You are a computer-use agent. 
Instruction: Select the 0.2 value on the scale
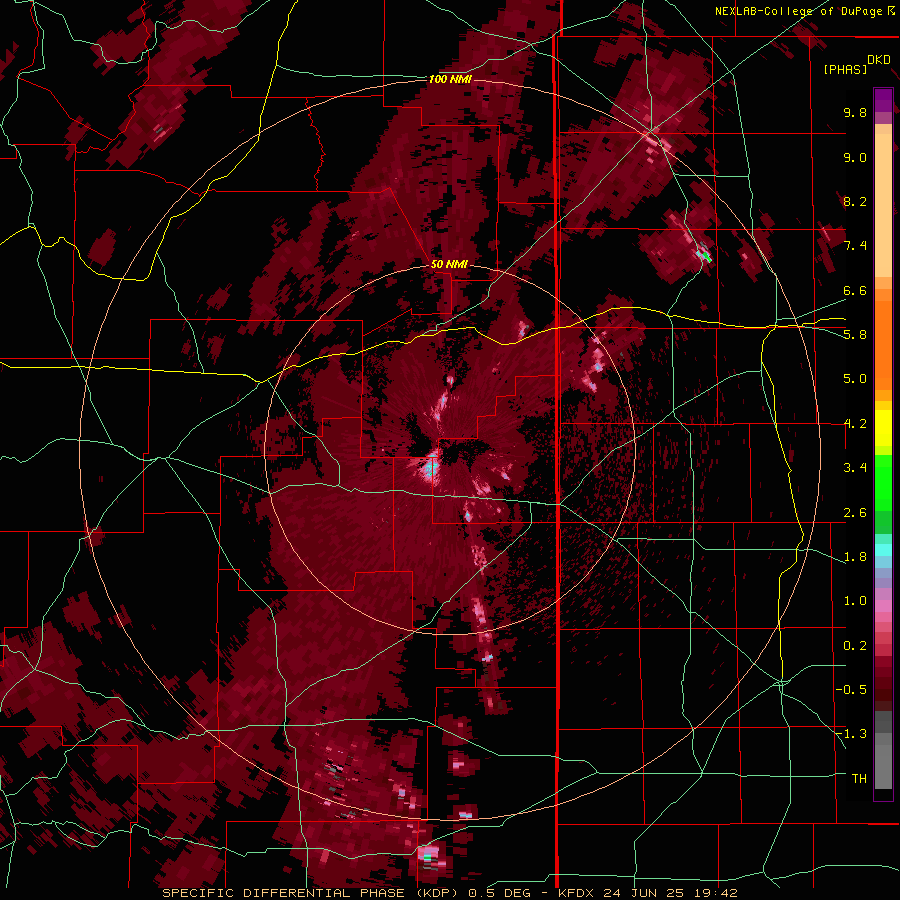[x=855, y=646]
